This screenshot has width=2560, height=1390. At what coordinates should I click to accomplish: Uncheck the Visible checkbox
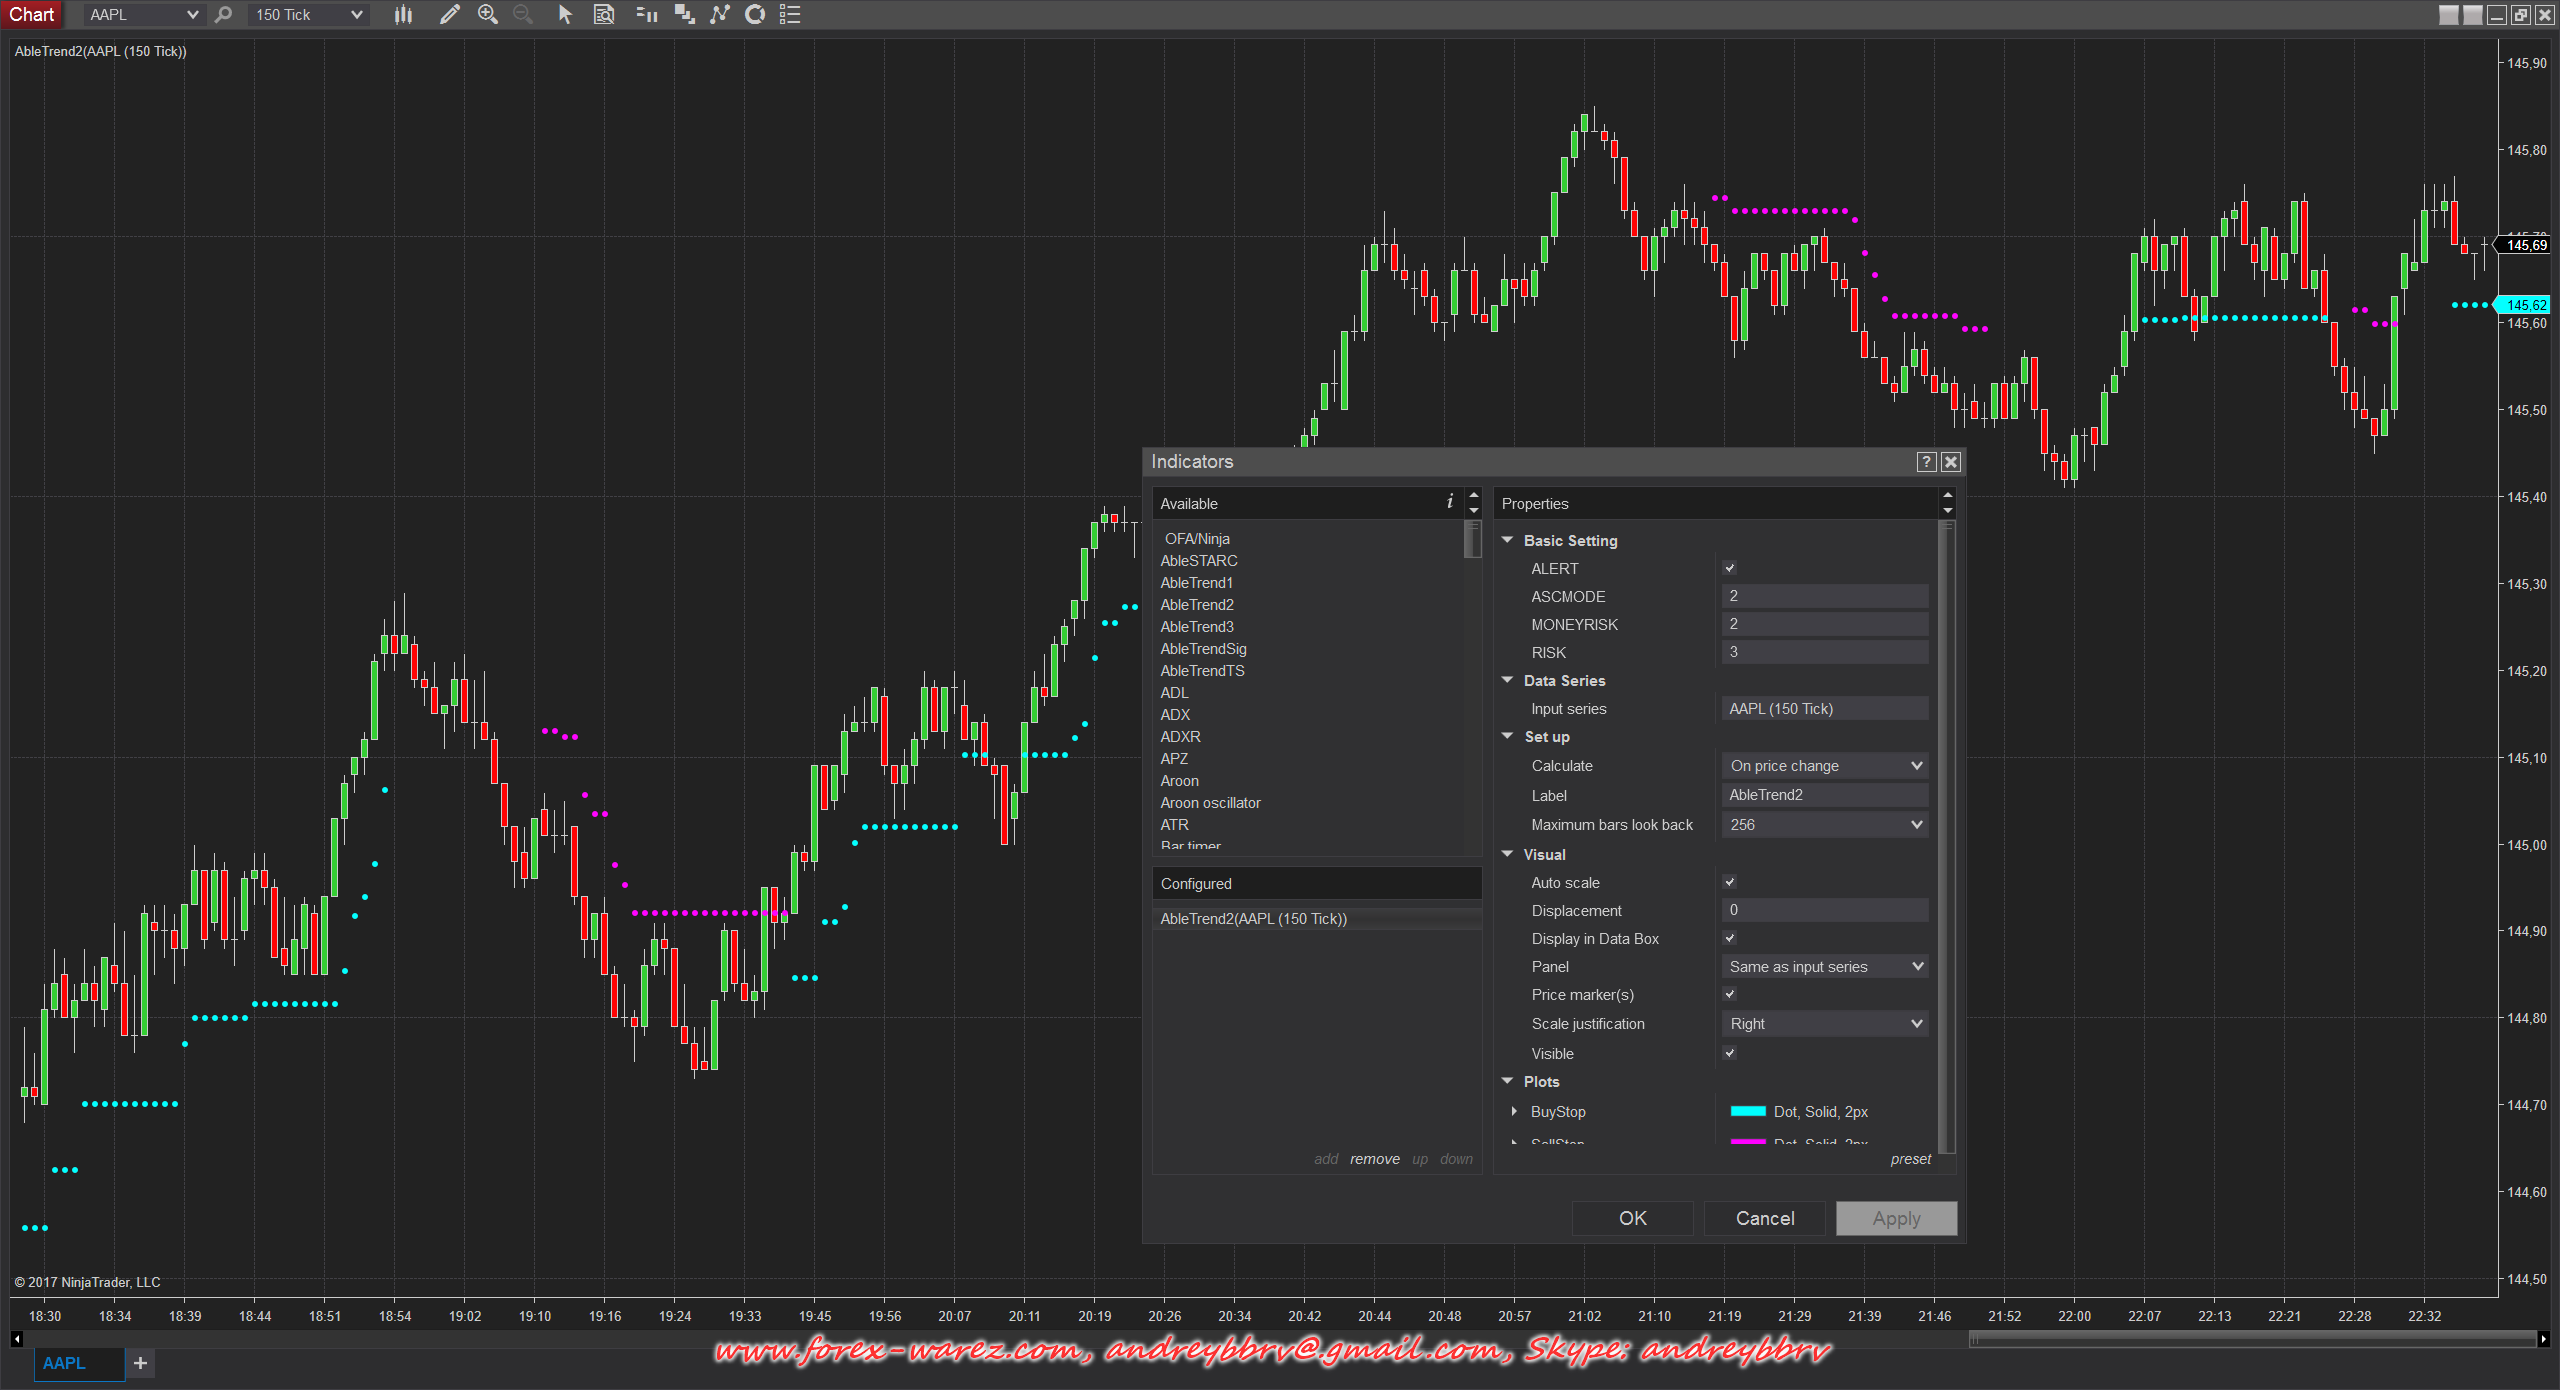tap(1730, 1053)
